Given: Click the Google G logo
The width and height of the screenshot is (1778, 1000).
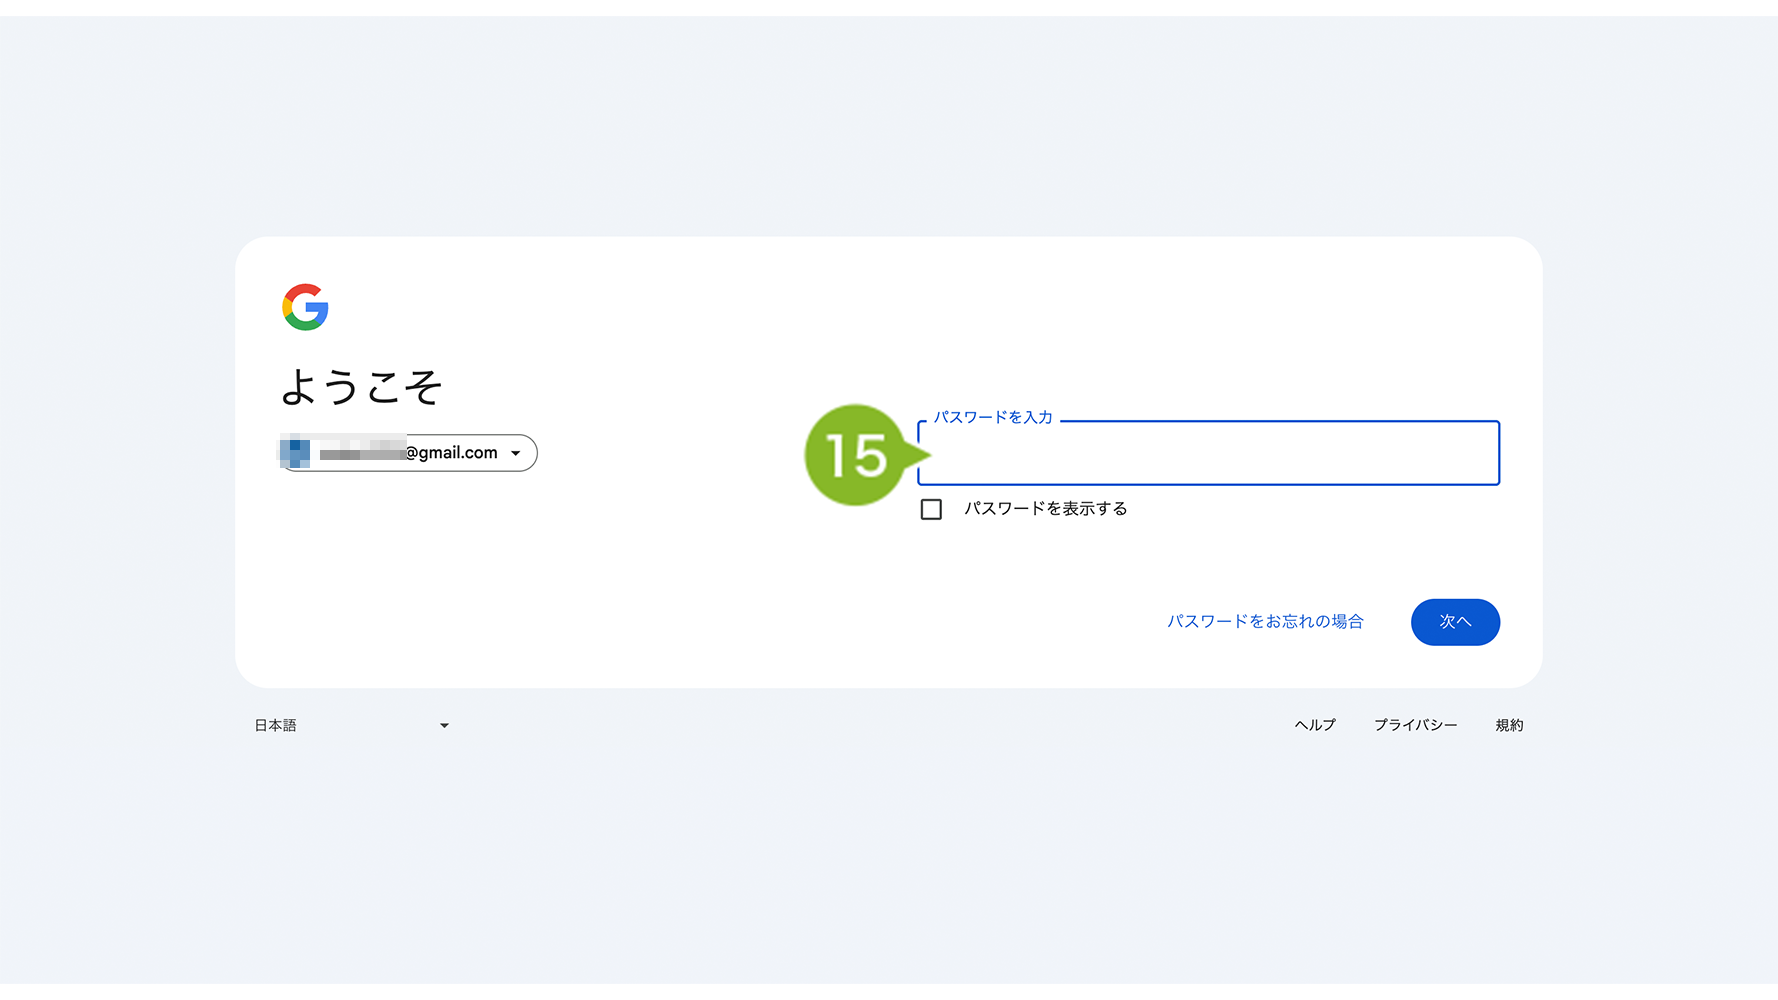Looking at the screenshot, I should pos(305,307).
